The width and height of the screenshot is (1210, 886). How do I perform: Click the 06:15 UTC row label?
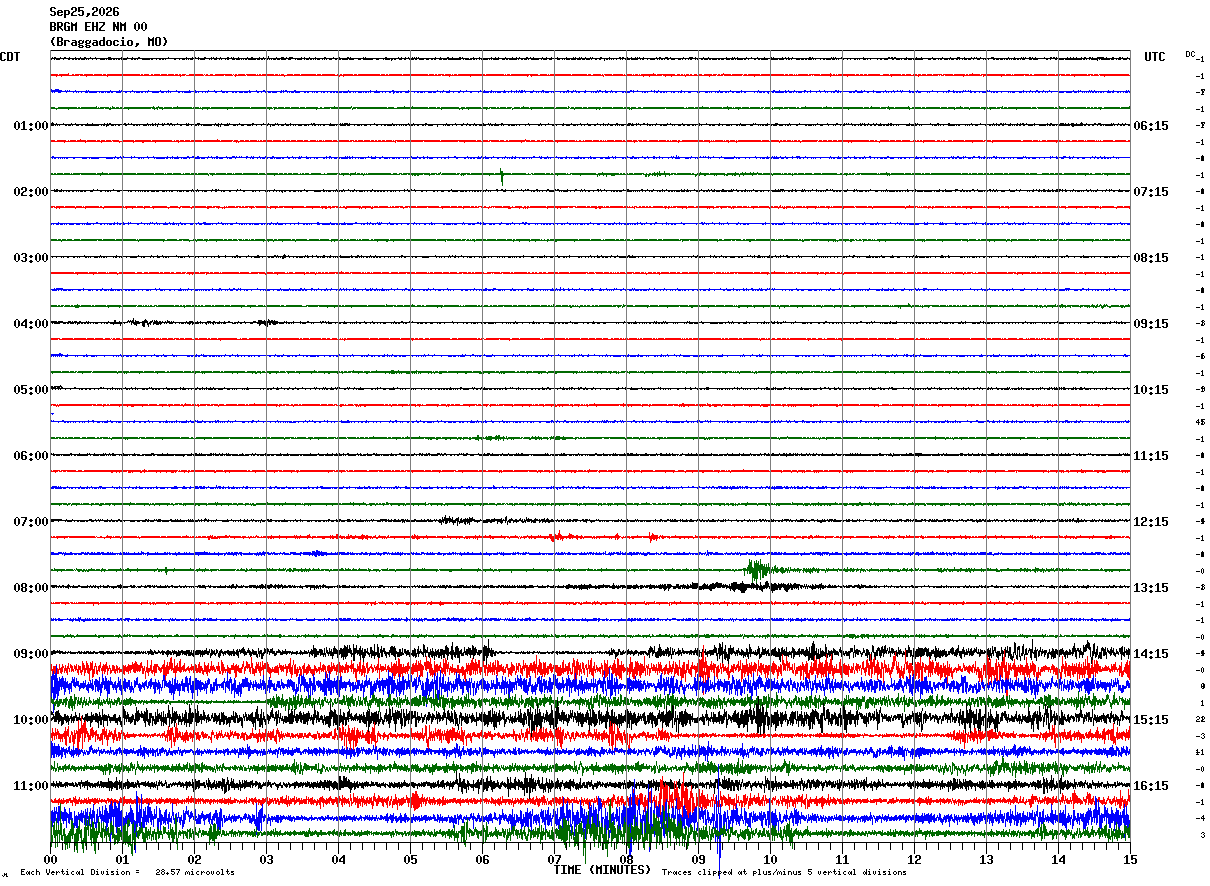point(1151,126)
